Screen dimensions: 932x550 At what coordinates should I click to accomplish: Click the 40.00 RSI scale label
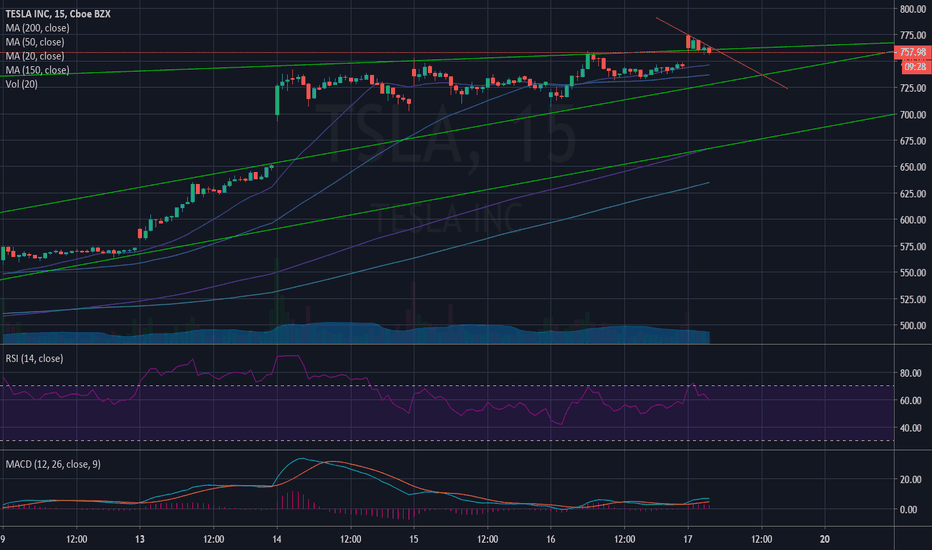tap(911, 428)
